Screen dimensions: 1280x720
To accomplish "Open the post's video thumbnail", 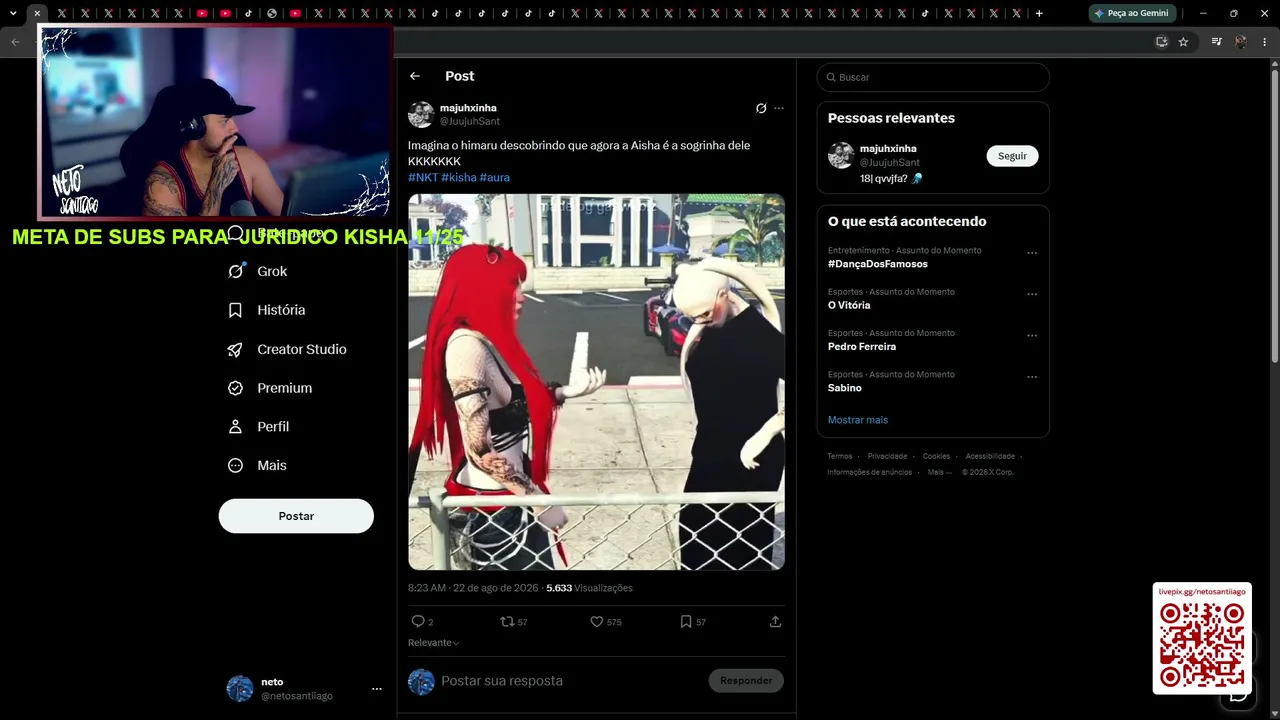I will 596,382.
